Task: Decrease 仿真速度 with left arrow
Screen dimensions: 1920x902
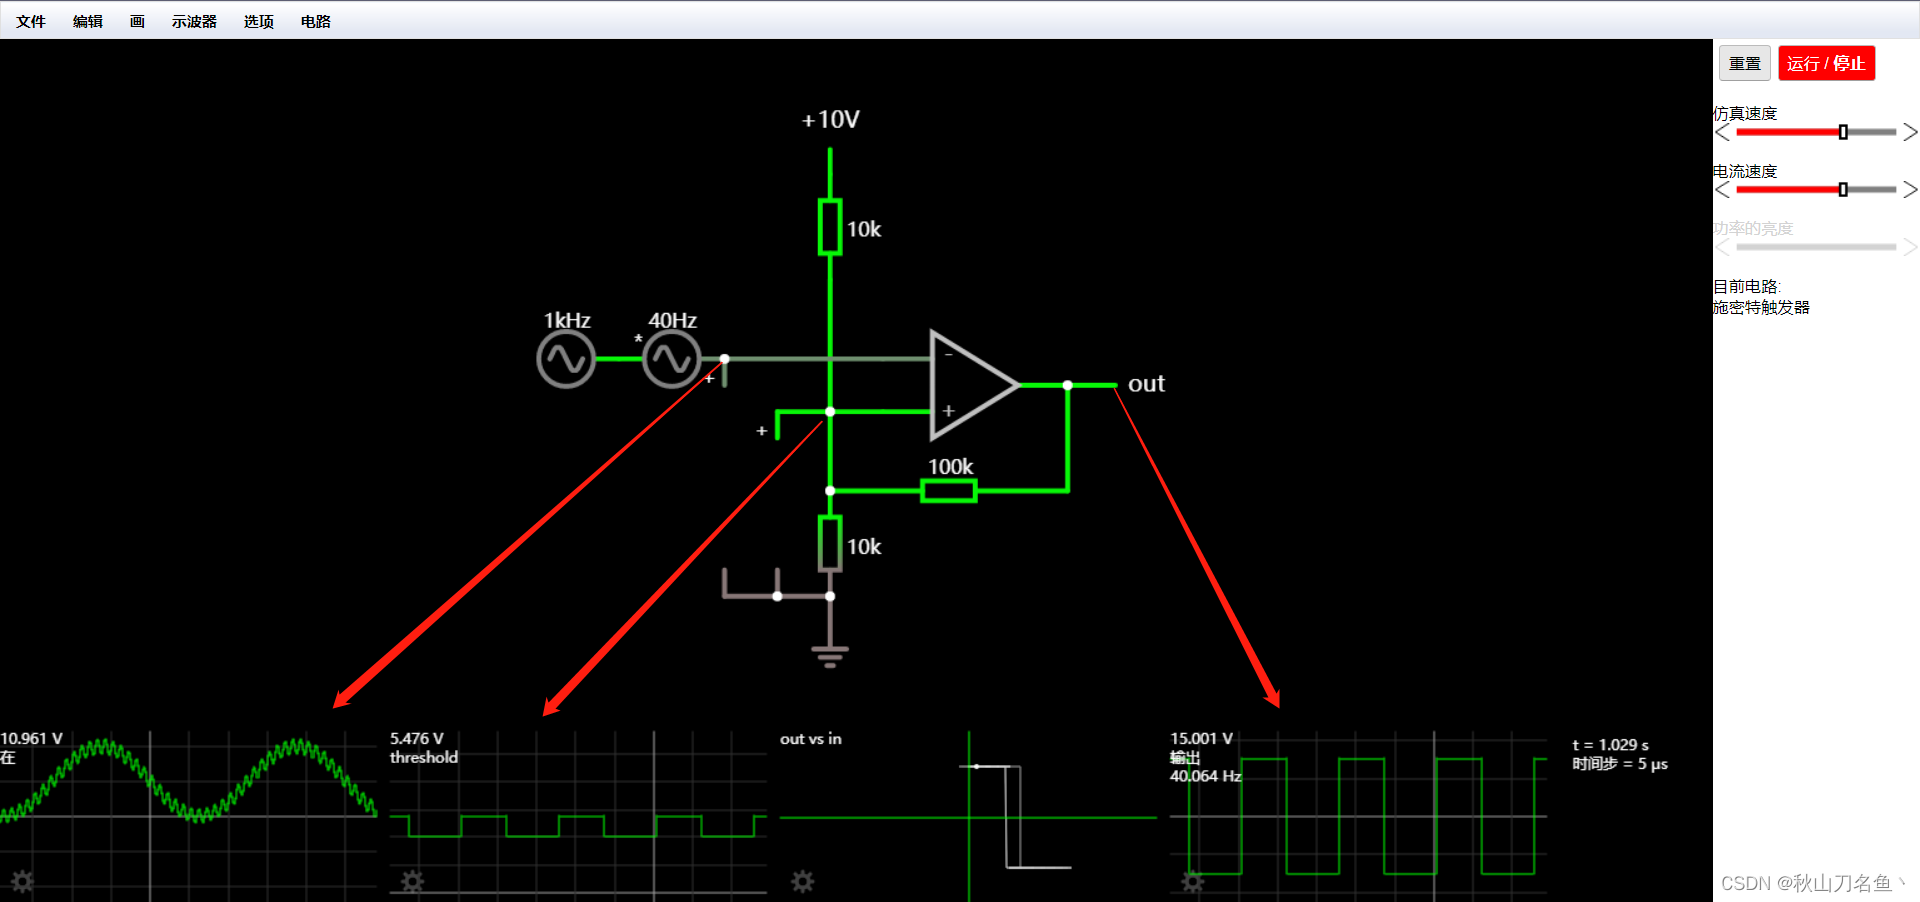Action: [x=1722, y=132]
